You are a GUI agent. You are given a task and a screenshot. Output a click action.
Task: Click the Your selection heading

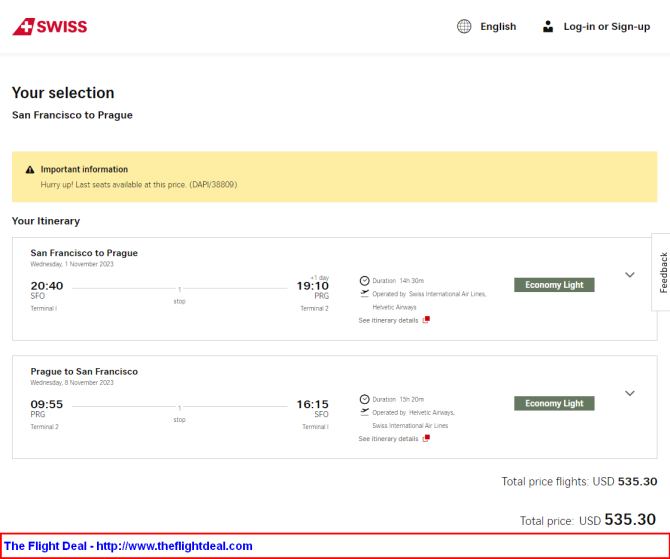(63, 93)
